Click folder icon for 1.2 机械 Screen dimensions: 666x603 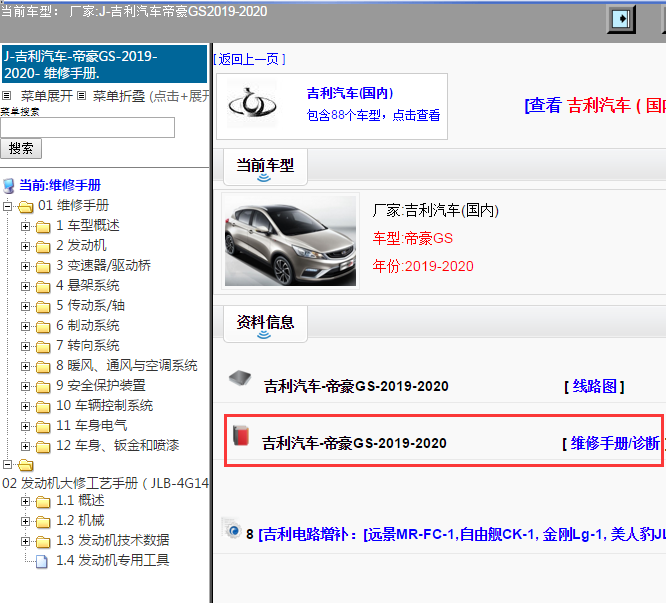43,522
